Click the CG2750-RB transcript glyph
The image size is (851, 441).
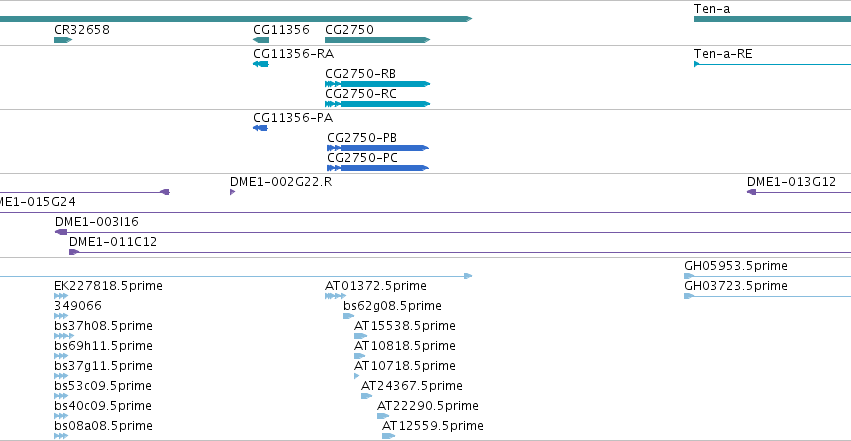[x=377, y=84]
